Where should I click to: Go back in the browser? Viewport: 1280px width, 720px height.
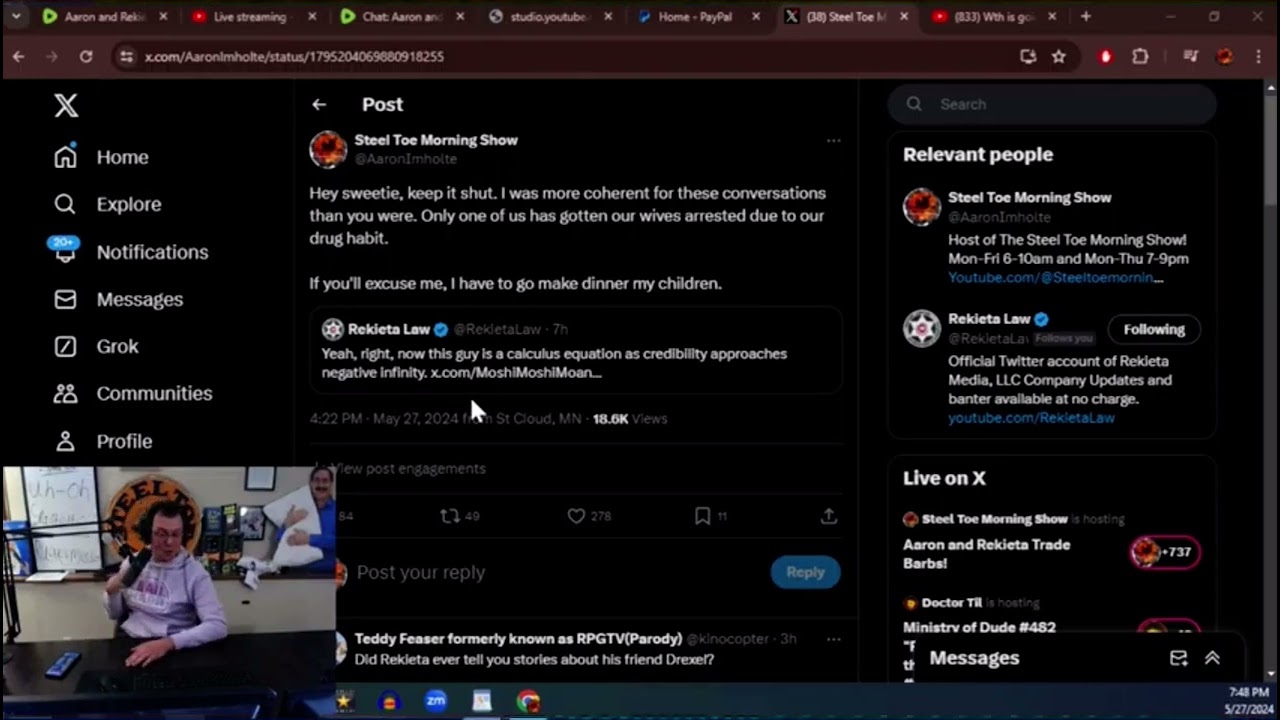pos(19,57)
